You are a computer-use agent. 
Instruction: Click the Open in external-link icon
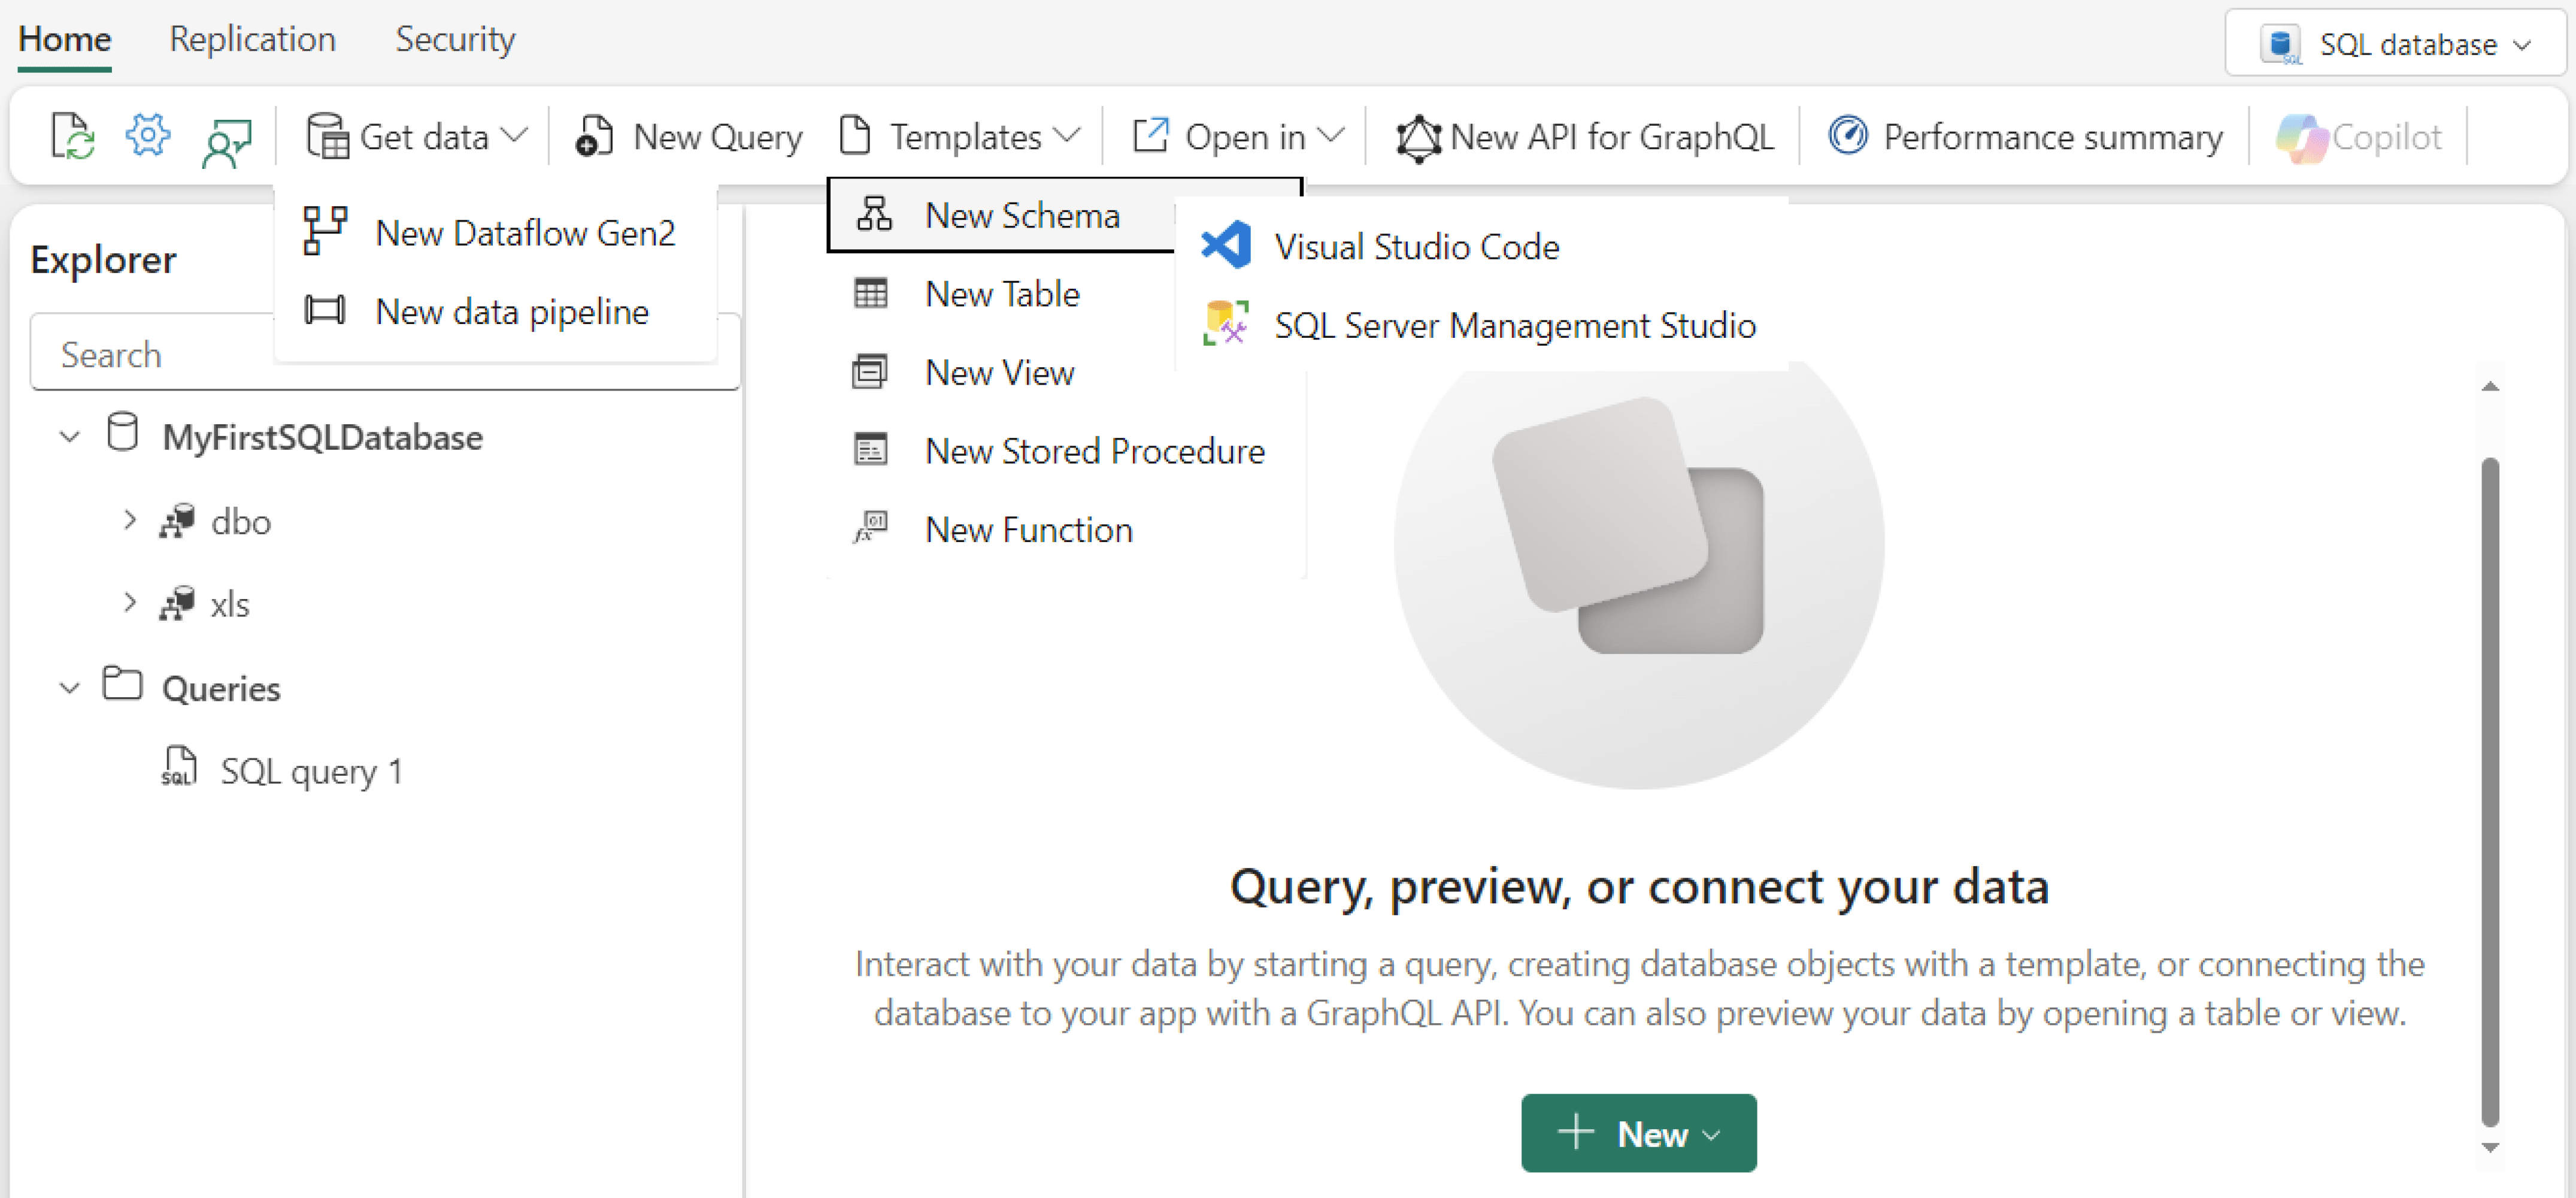(x=1150, y=135)
